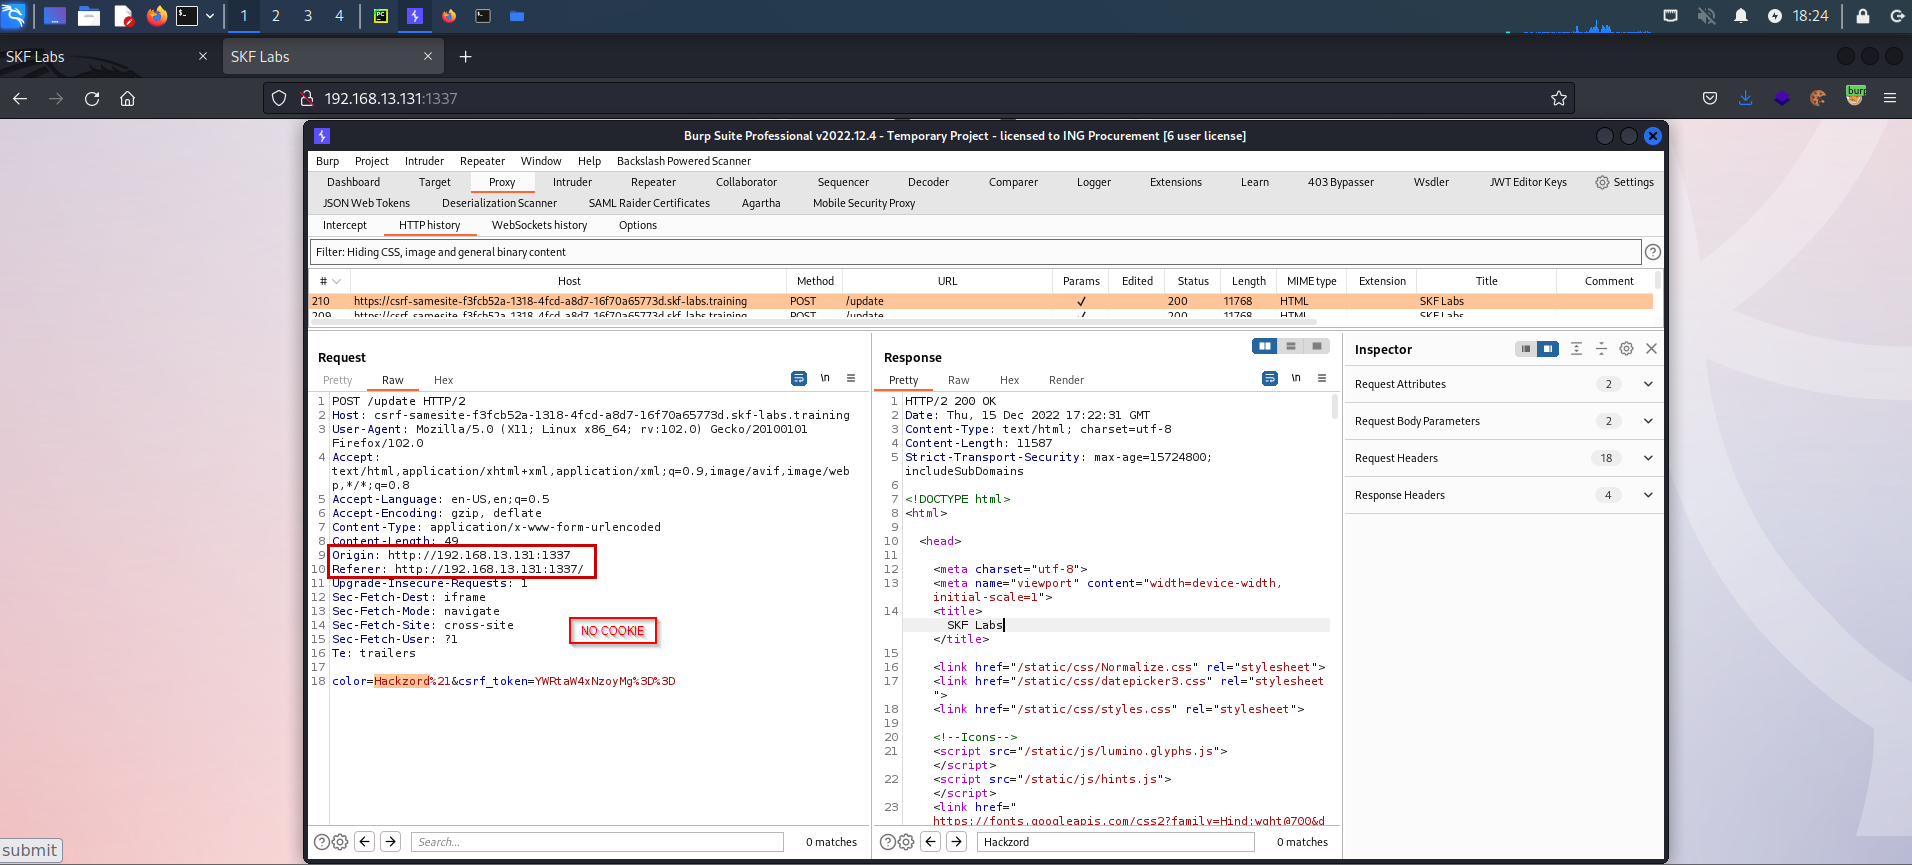Open the Kali applications menu
Image resolution: width=1912 pixels, height=865 pixels.
coord(14,16)
